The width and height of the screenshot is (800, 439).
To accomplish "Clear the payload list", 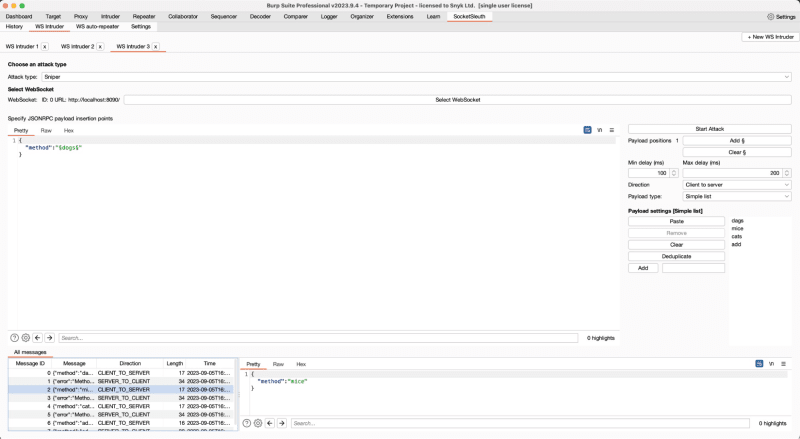I will (676, 245).
